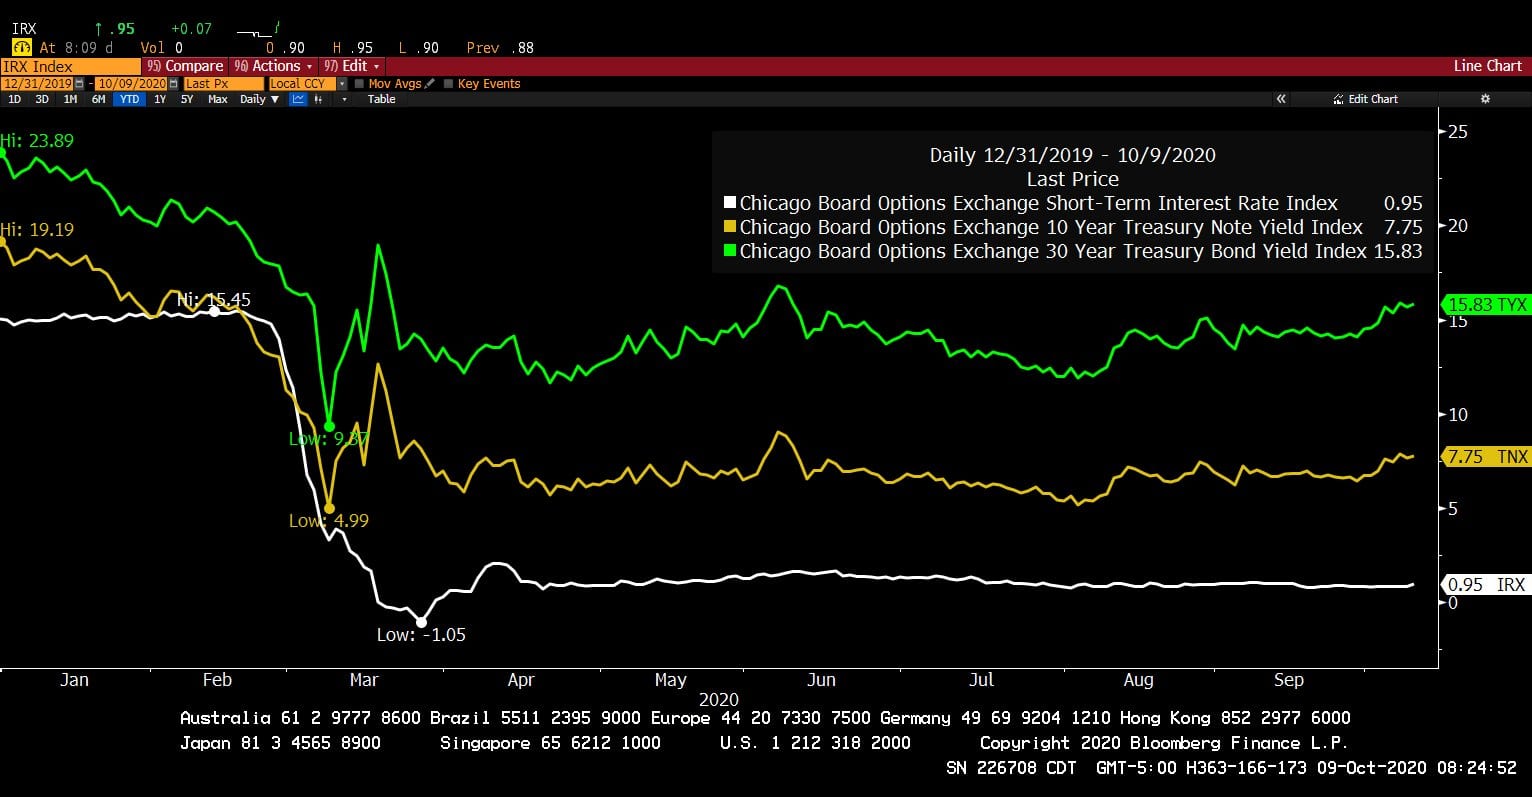Click the green 30 Year Treasury Bond legend swatch
This screenshot has width=1532, height=797.
tap(730, 251)
